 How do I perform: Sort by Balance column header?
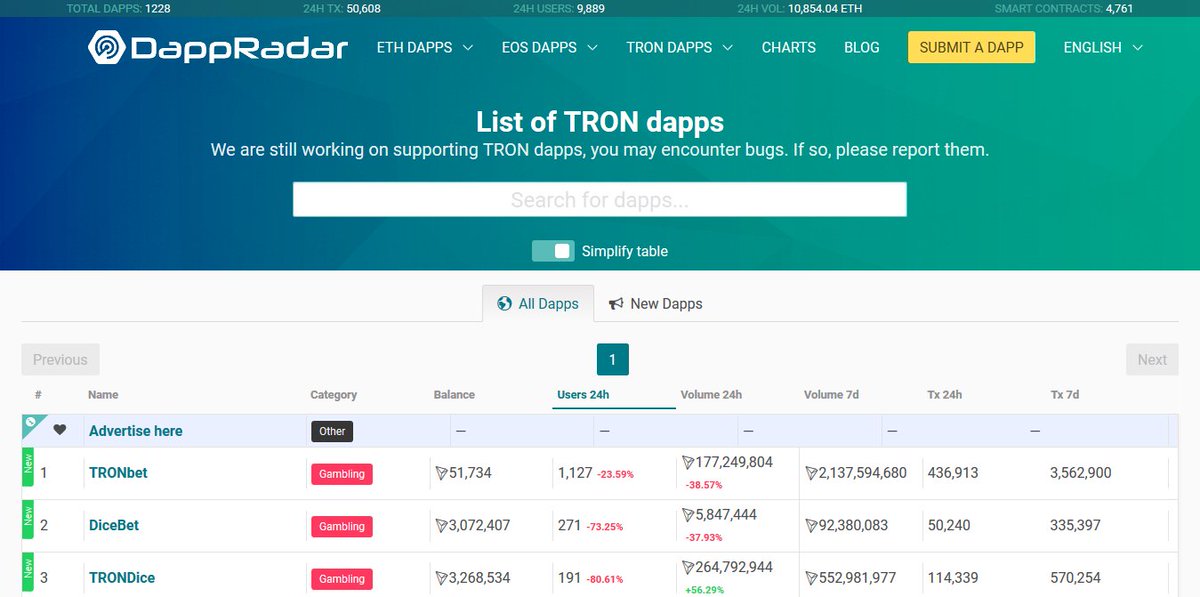coord(454,394)
